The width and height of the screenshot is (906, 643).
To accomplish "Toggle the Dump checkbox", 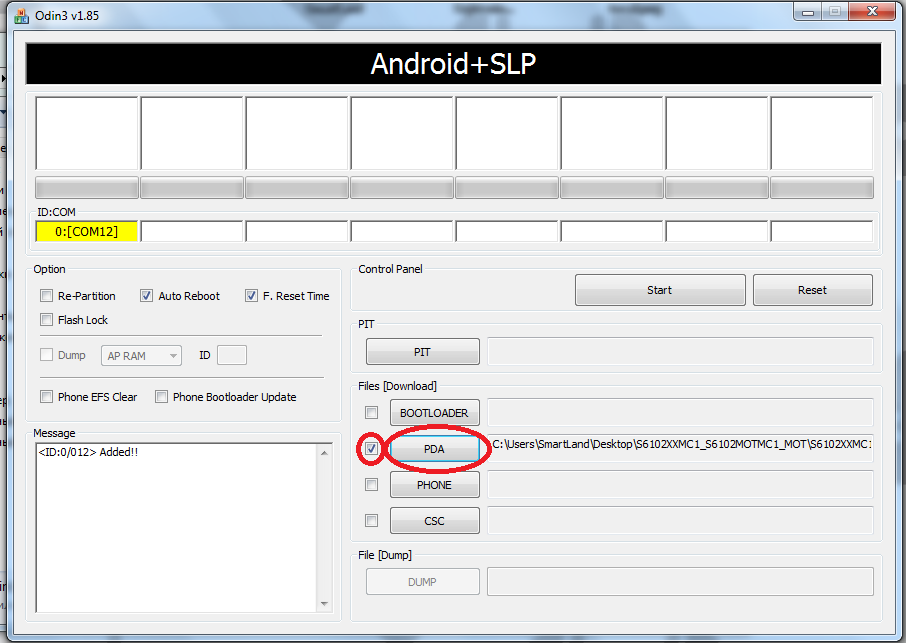I will coord(46,355).
